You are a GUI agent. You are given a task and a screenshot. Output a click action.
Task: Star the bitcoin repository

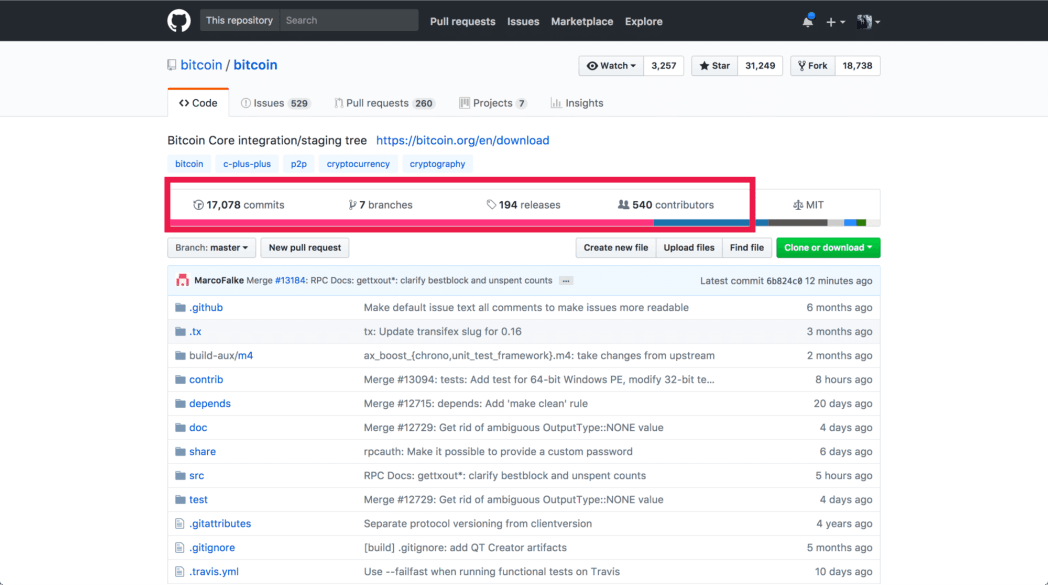[x=714, y=66]
